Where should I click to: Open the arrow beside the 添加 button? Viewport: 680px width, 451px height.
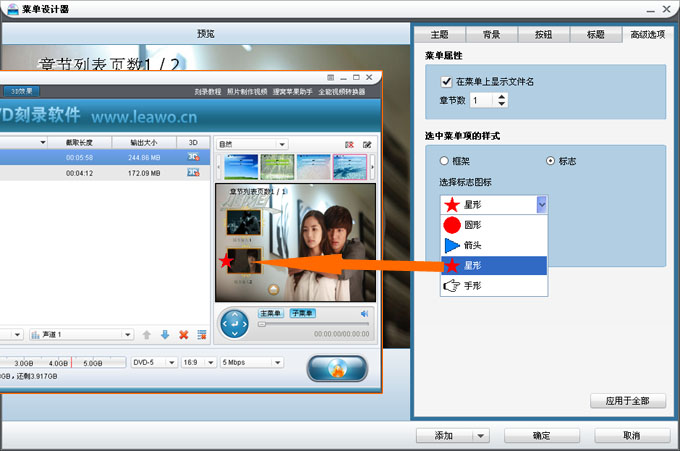pyautogui.click(x=481, y=435)
